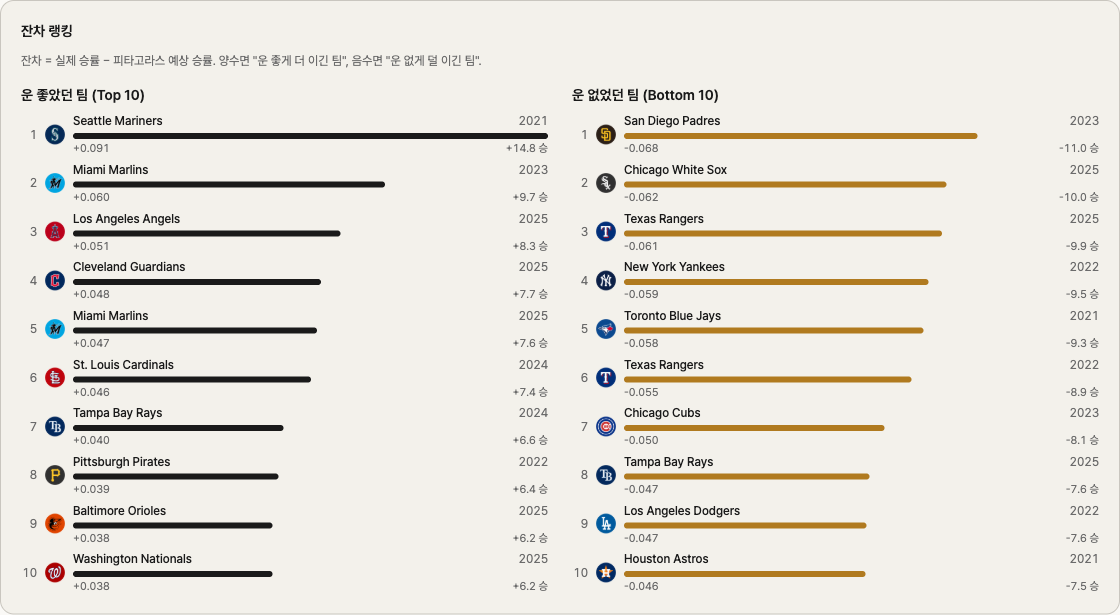Click the Seattle Mariners black residual bar

(310, 136)
